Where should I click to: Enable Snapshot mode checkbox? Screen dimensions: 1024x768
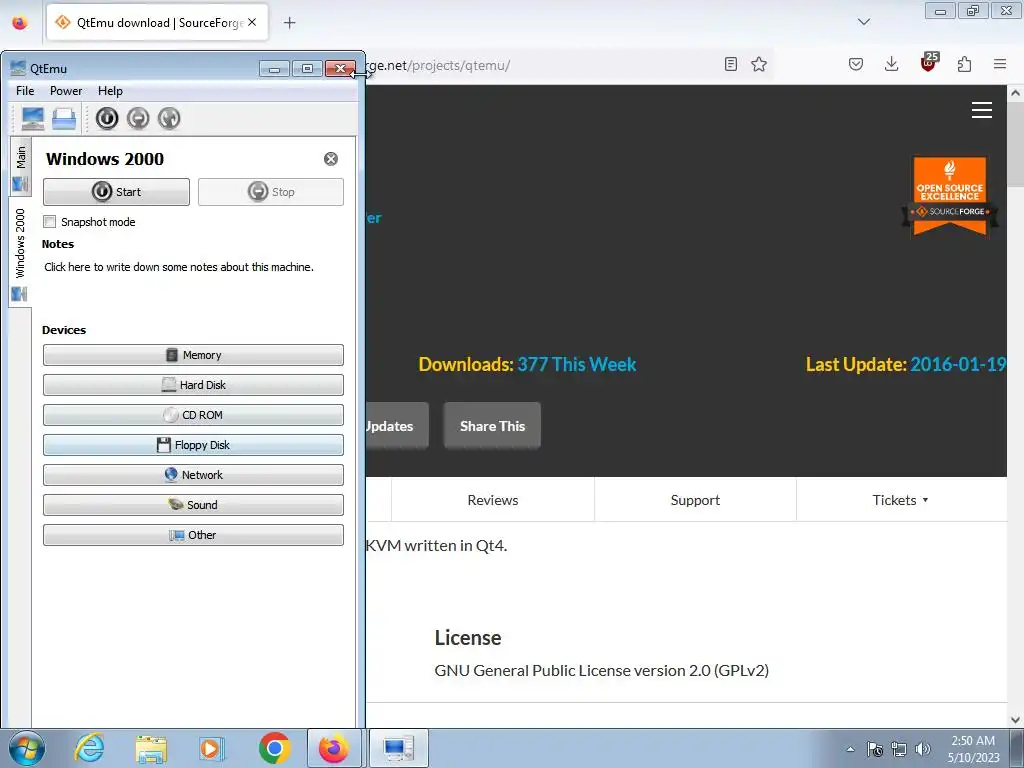pyautogui.click(x=50, y=221)
